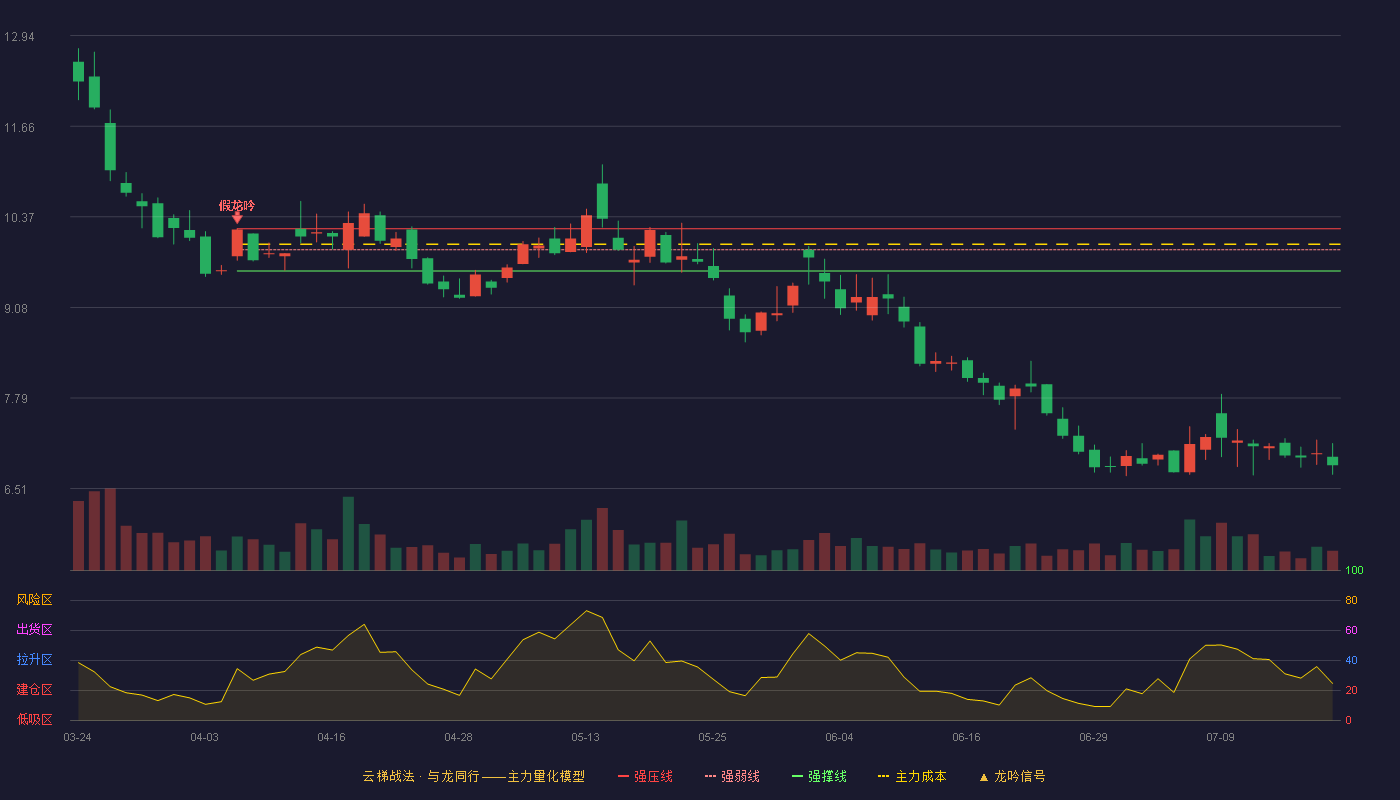Image resolution: width=1400 pixels, height=800 pixels.
Task: Click the 04-16 date label
Action: click(331, 737)
